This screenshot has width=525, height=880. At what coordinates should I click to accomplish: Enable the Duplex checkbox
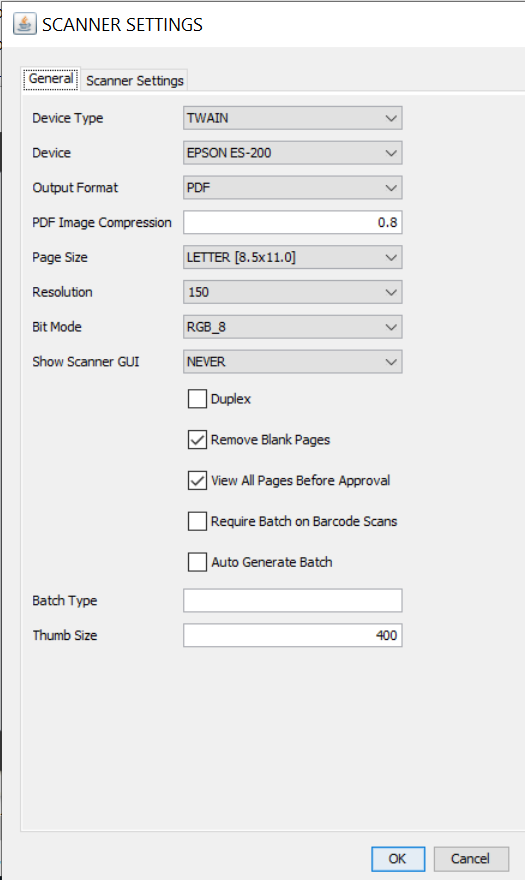tap(197, 399)
